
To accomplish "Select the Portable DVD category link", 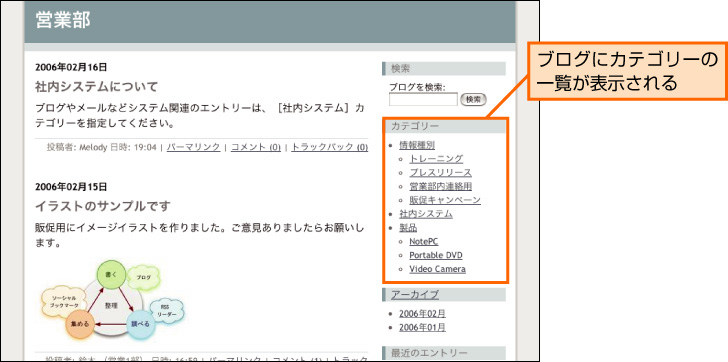I will tap(436, 255).
